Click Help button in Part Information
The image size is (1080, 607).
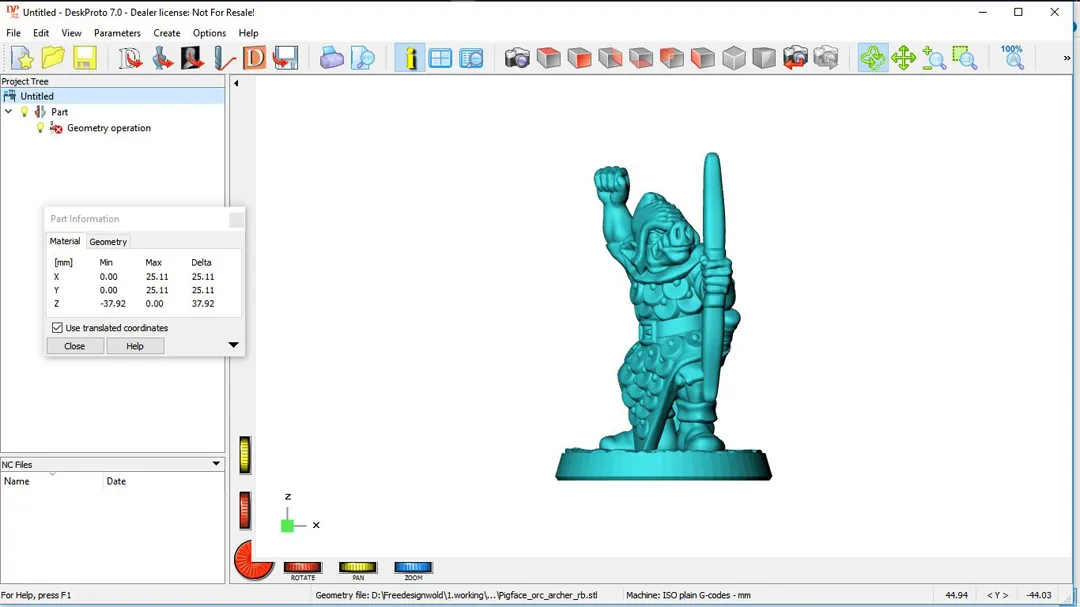click(135, 346)
